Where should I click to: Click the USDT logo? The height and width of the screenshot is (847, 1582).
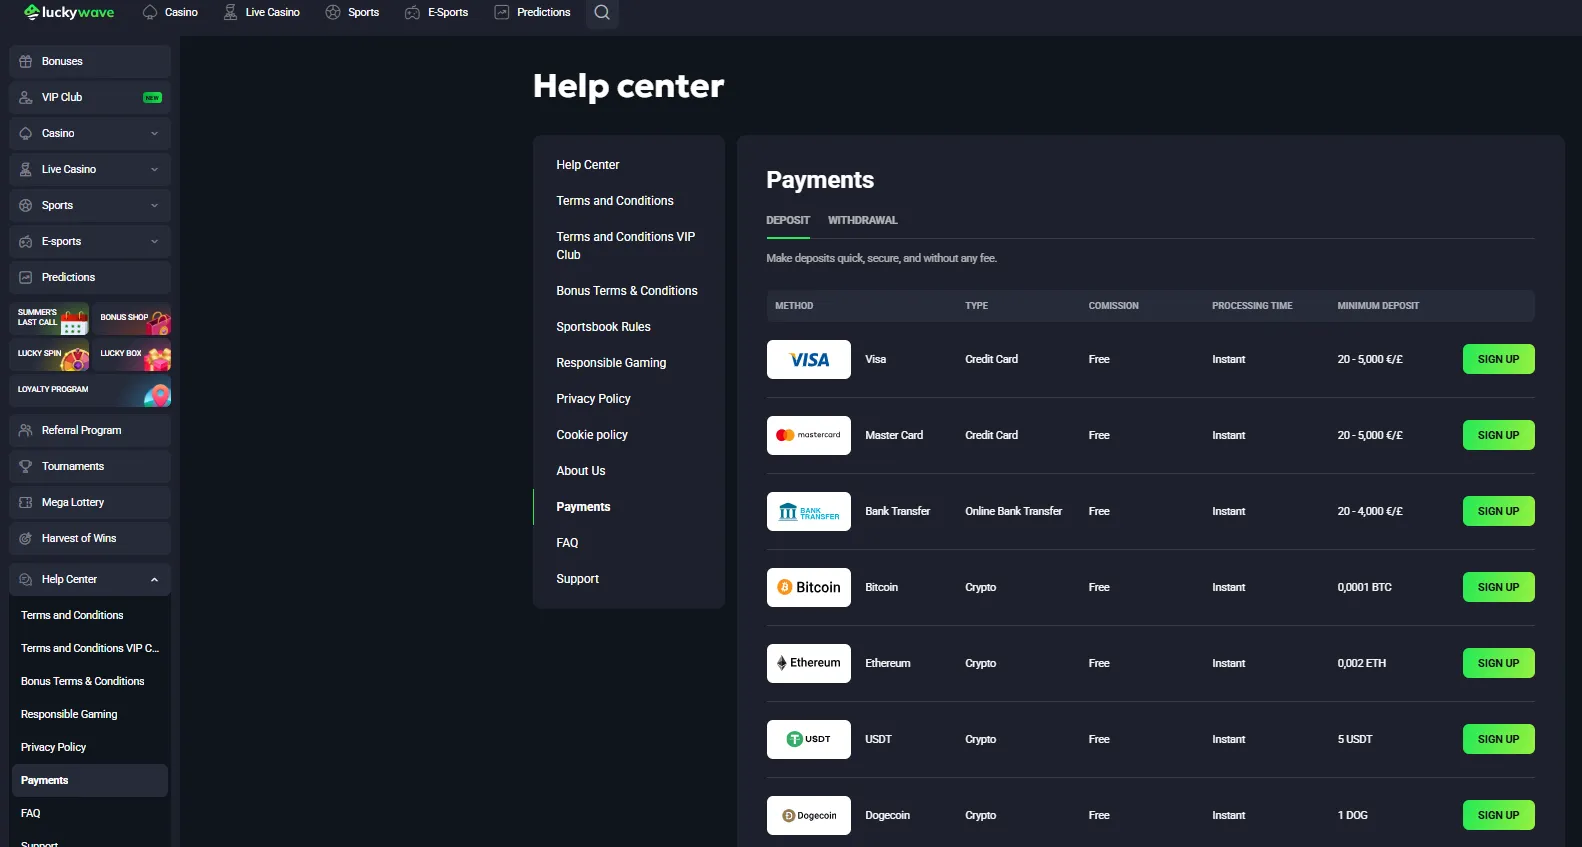coord(809,739)
